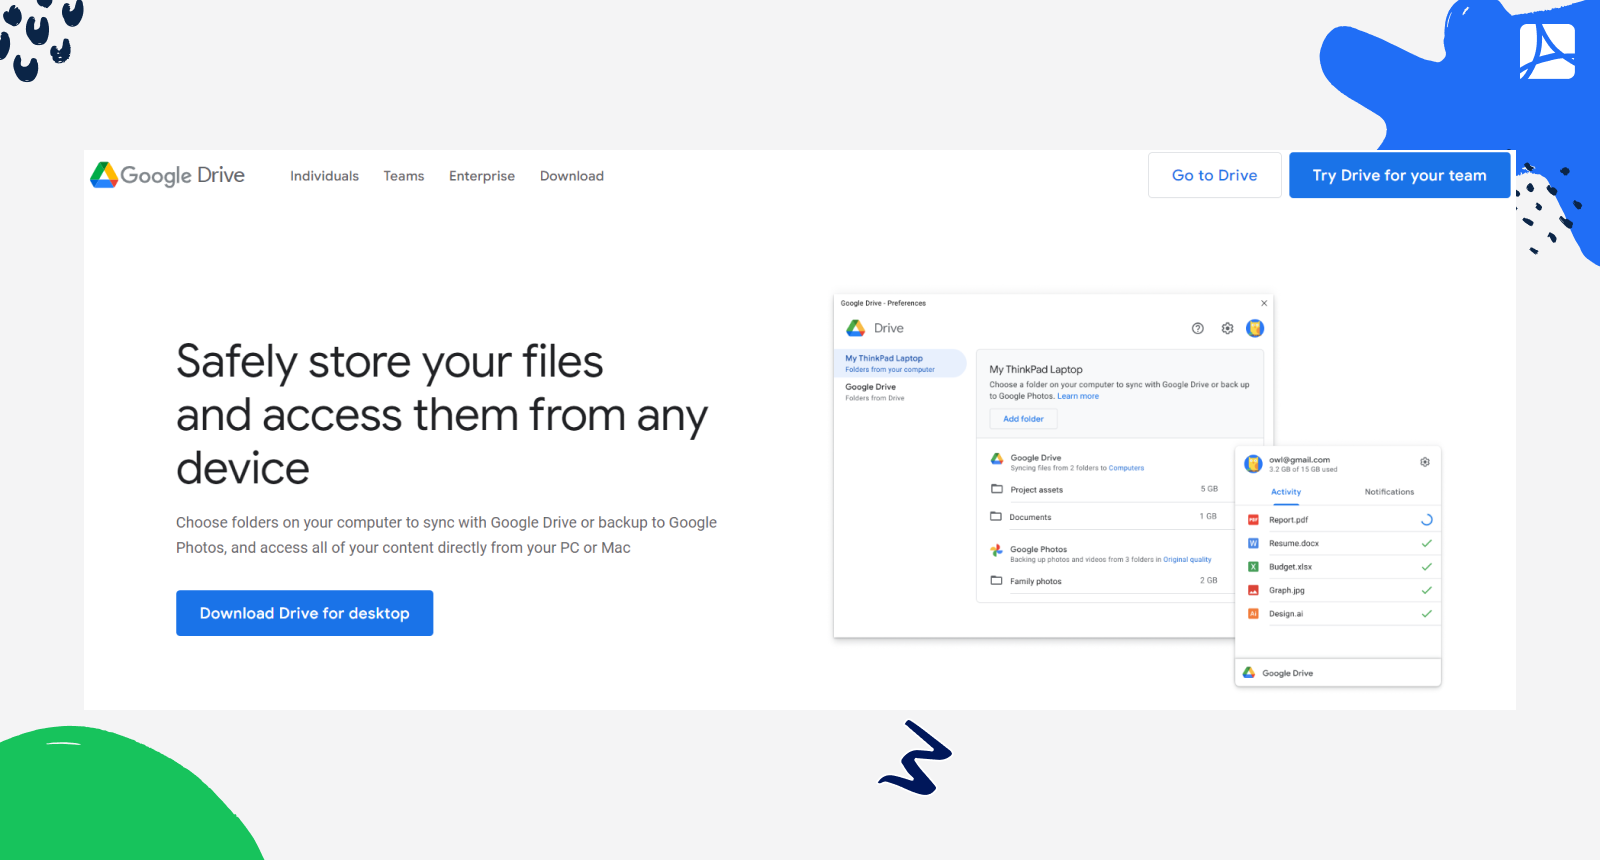Click the Google Drive logo in header
This screenshot has height=860, width=1600.
click(x=168, y=175)
